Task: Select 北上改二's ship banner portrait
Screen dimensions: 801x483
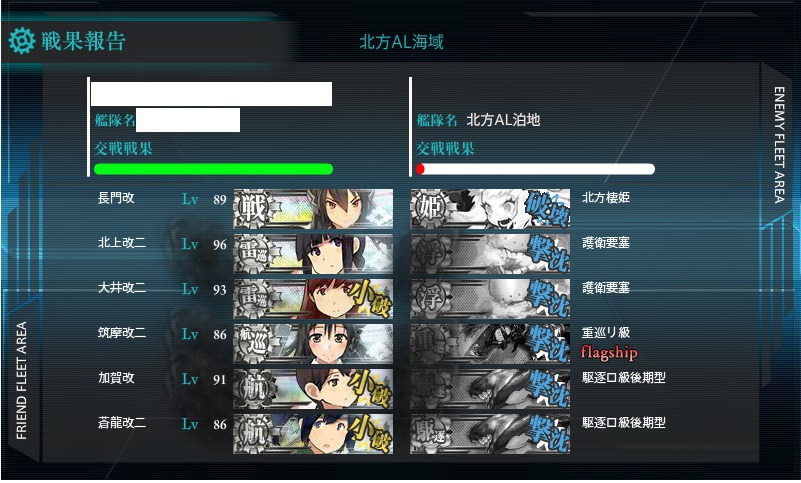Action: 313,254
